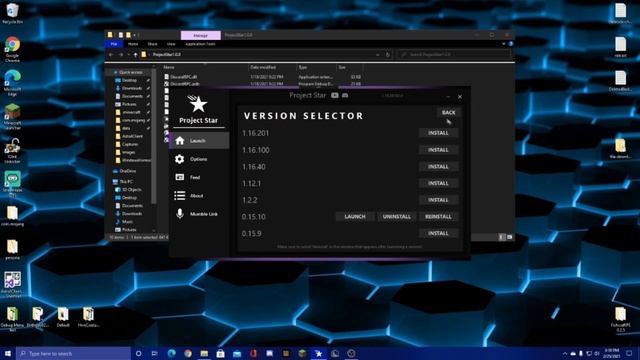Open the Manage tab in File Explorer

(200, 36)
